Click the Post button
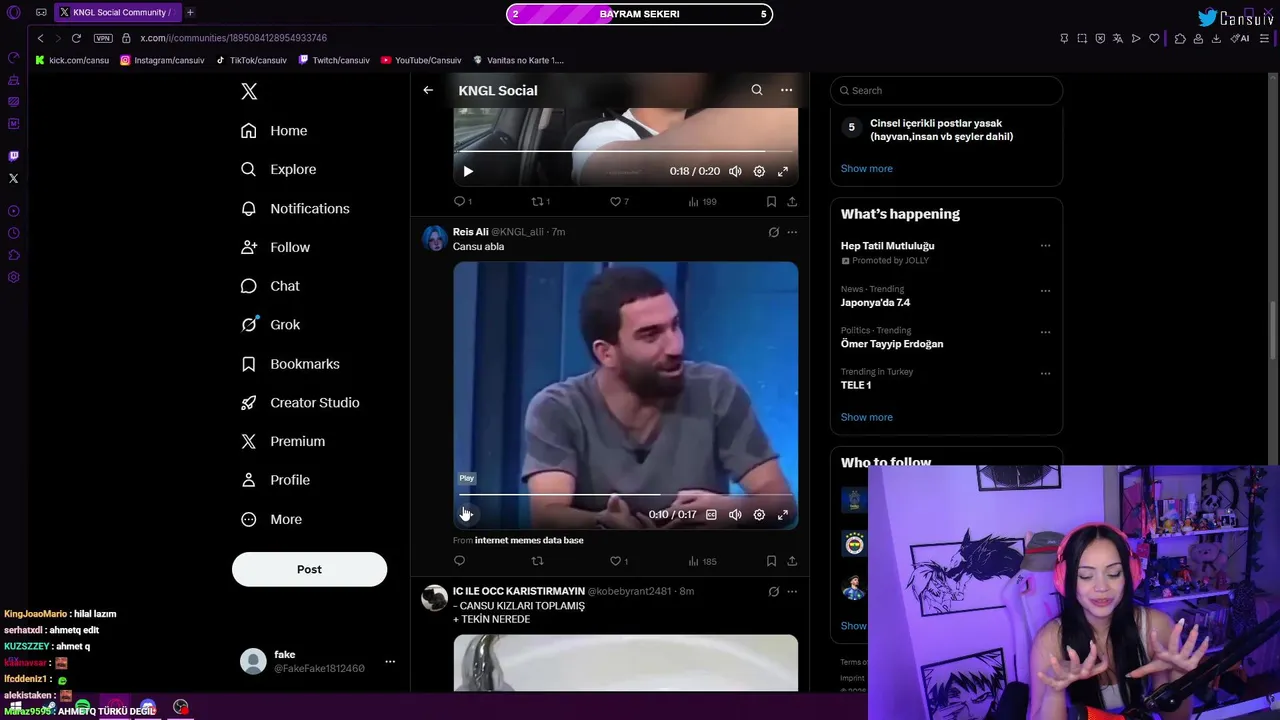 309,569
